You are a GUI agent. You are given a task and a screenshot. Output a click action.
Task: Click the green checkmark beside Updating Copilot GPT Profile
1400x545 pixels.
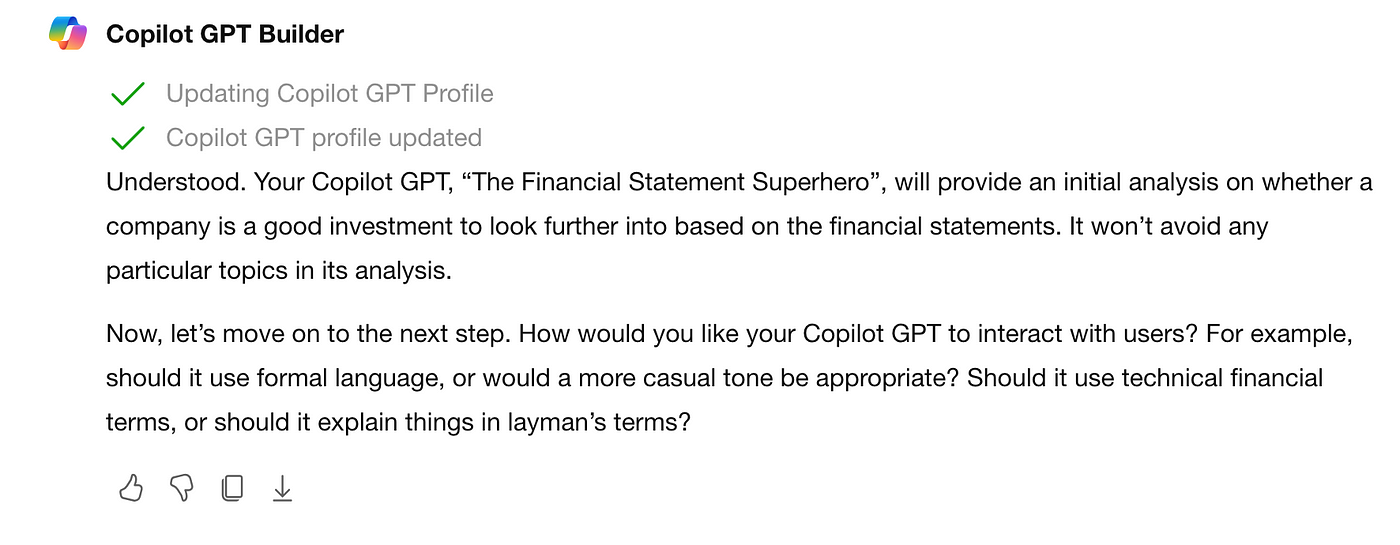tap(128, 95)
